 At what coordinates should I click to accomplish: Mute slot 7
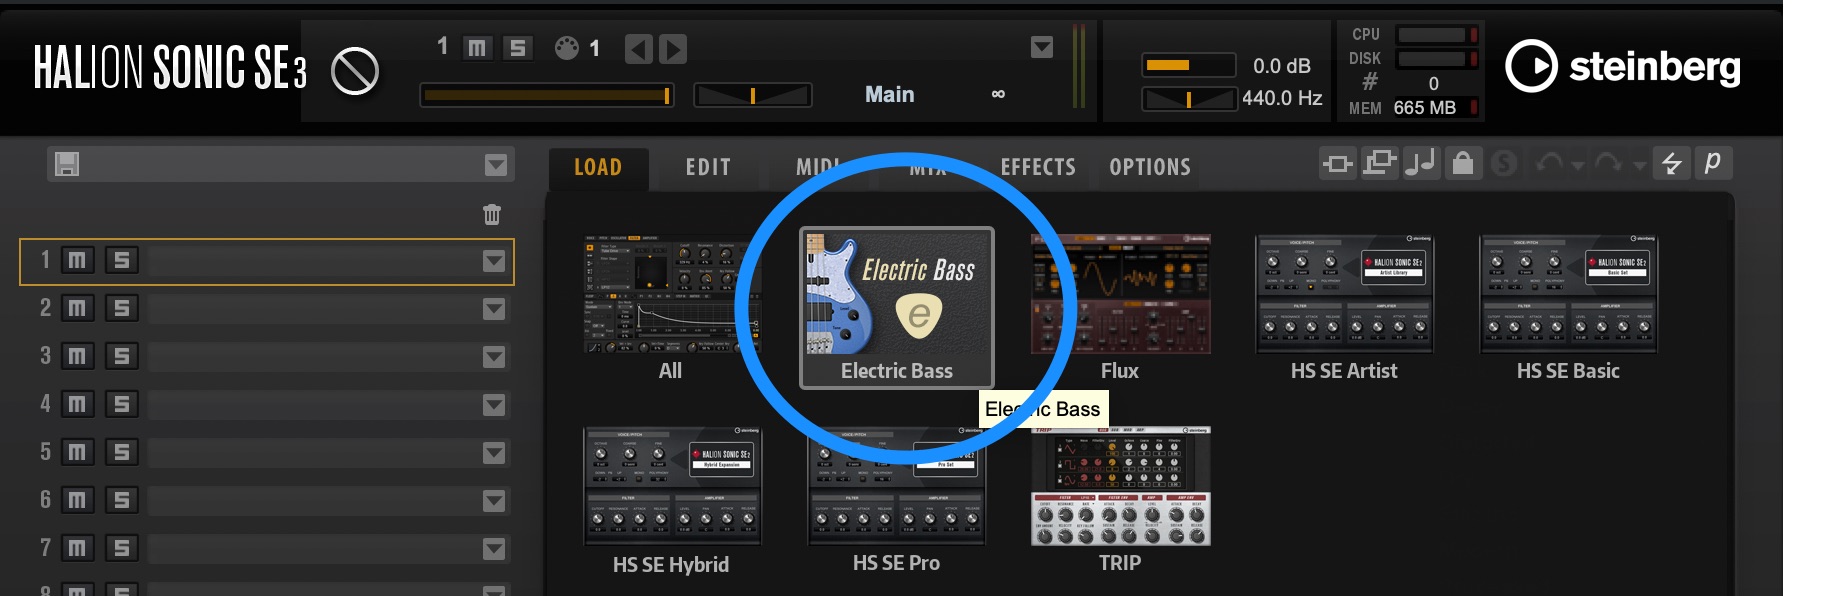coord(77,549)
